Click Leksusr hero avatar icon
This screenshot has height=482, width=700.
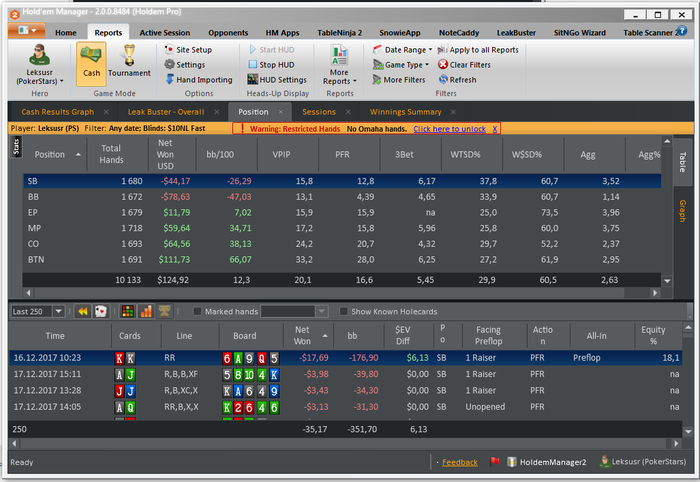[39, 55]
